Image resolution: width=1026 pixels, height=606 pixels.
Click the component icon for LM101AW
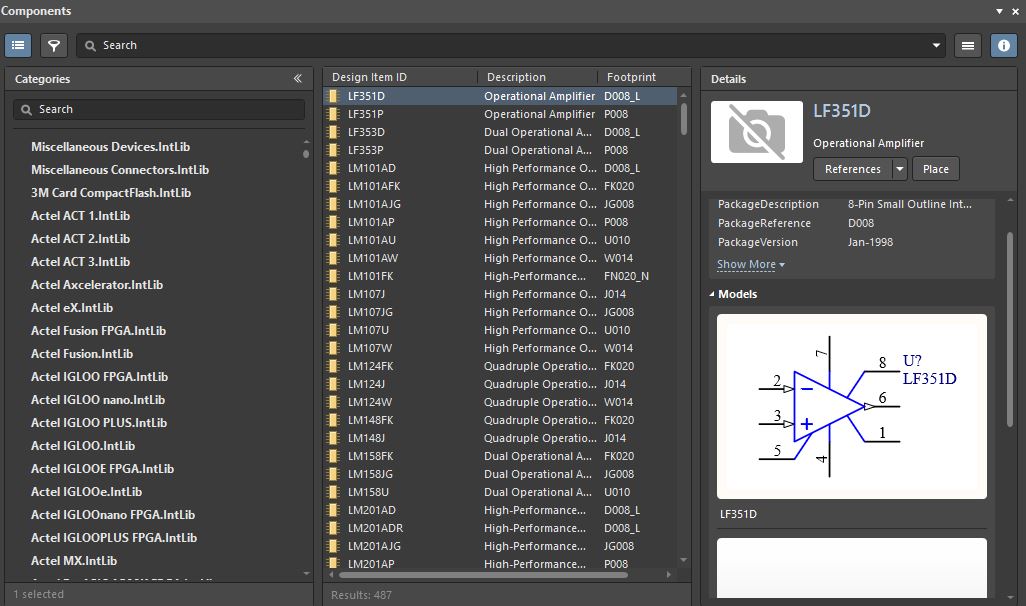click(x=333, y=258)
